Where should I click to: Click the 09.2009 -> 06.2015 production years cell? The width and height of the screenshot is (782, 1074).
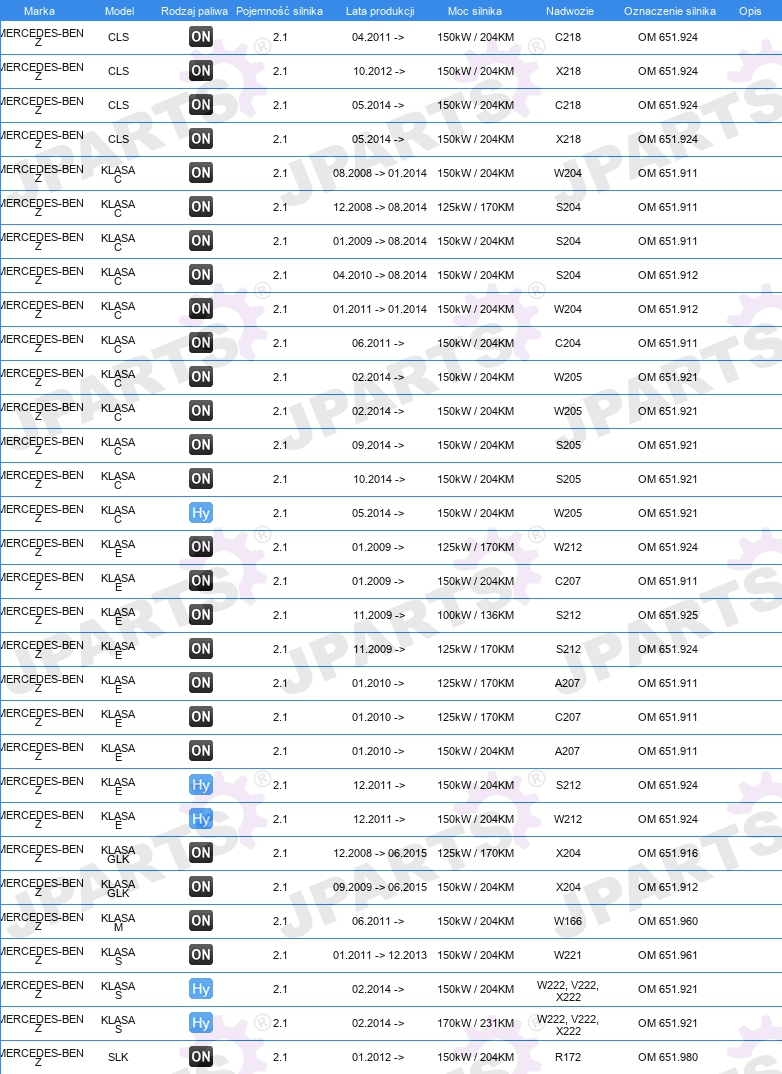[380, 887]
